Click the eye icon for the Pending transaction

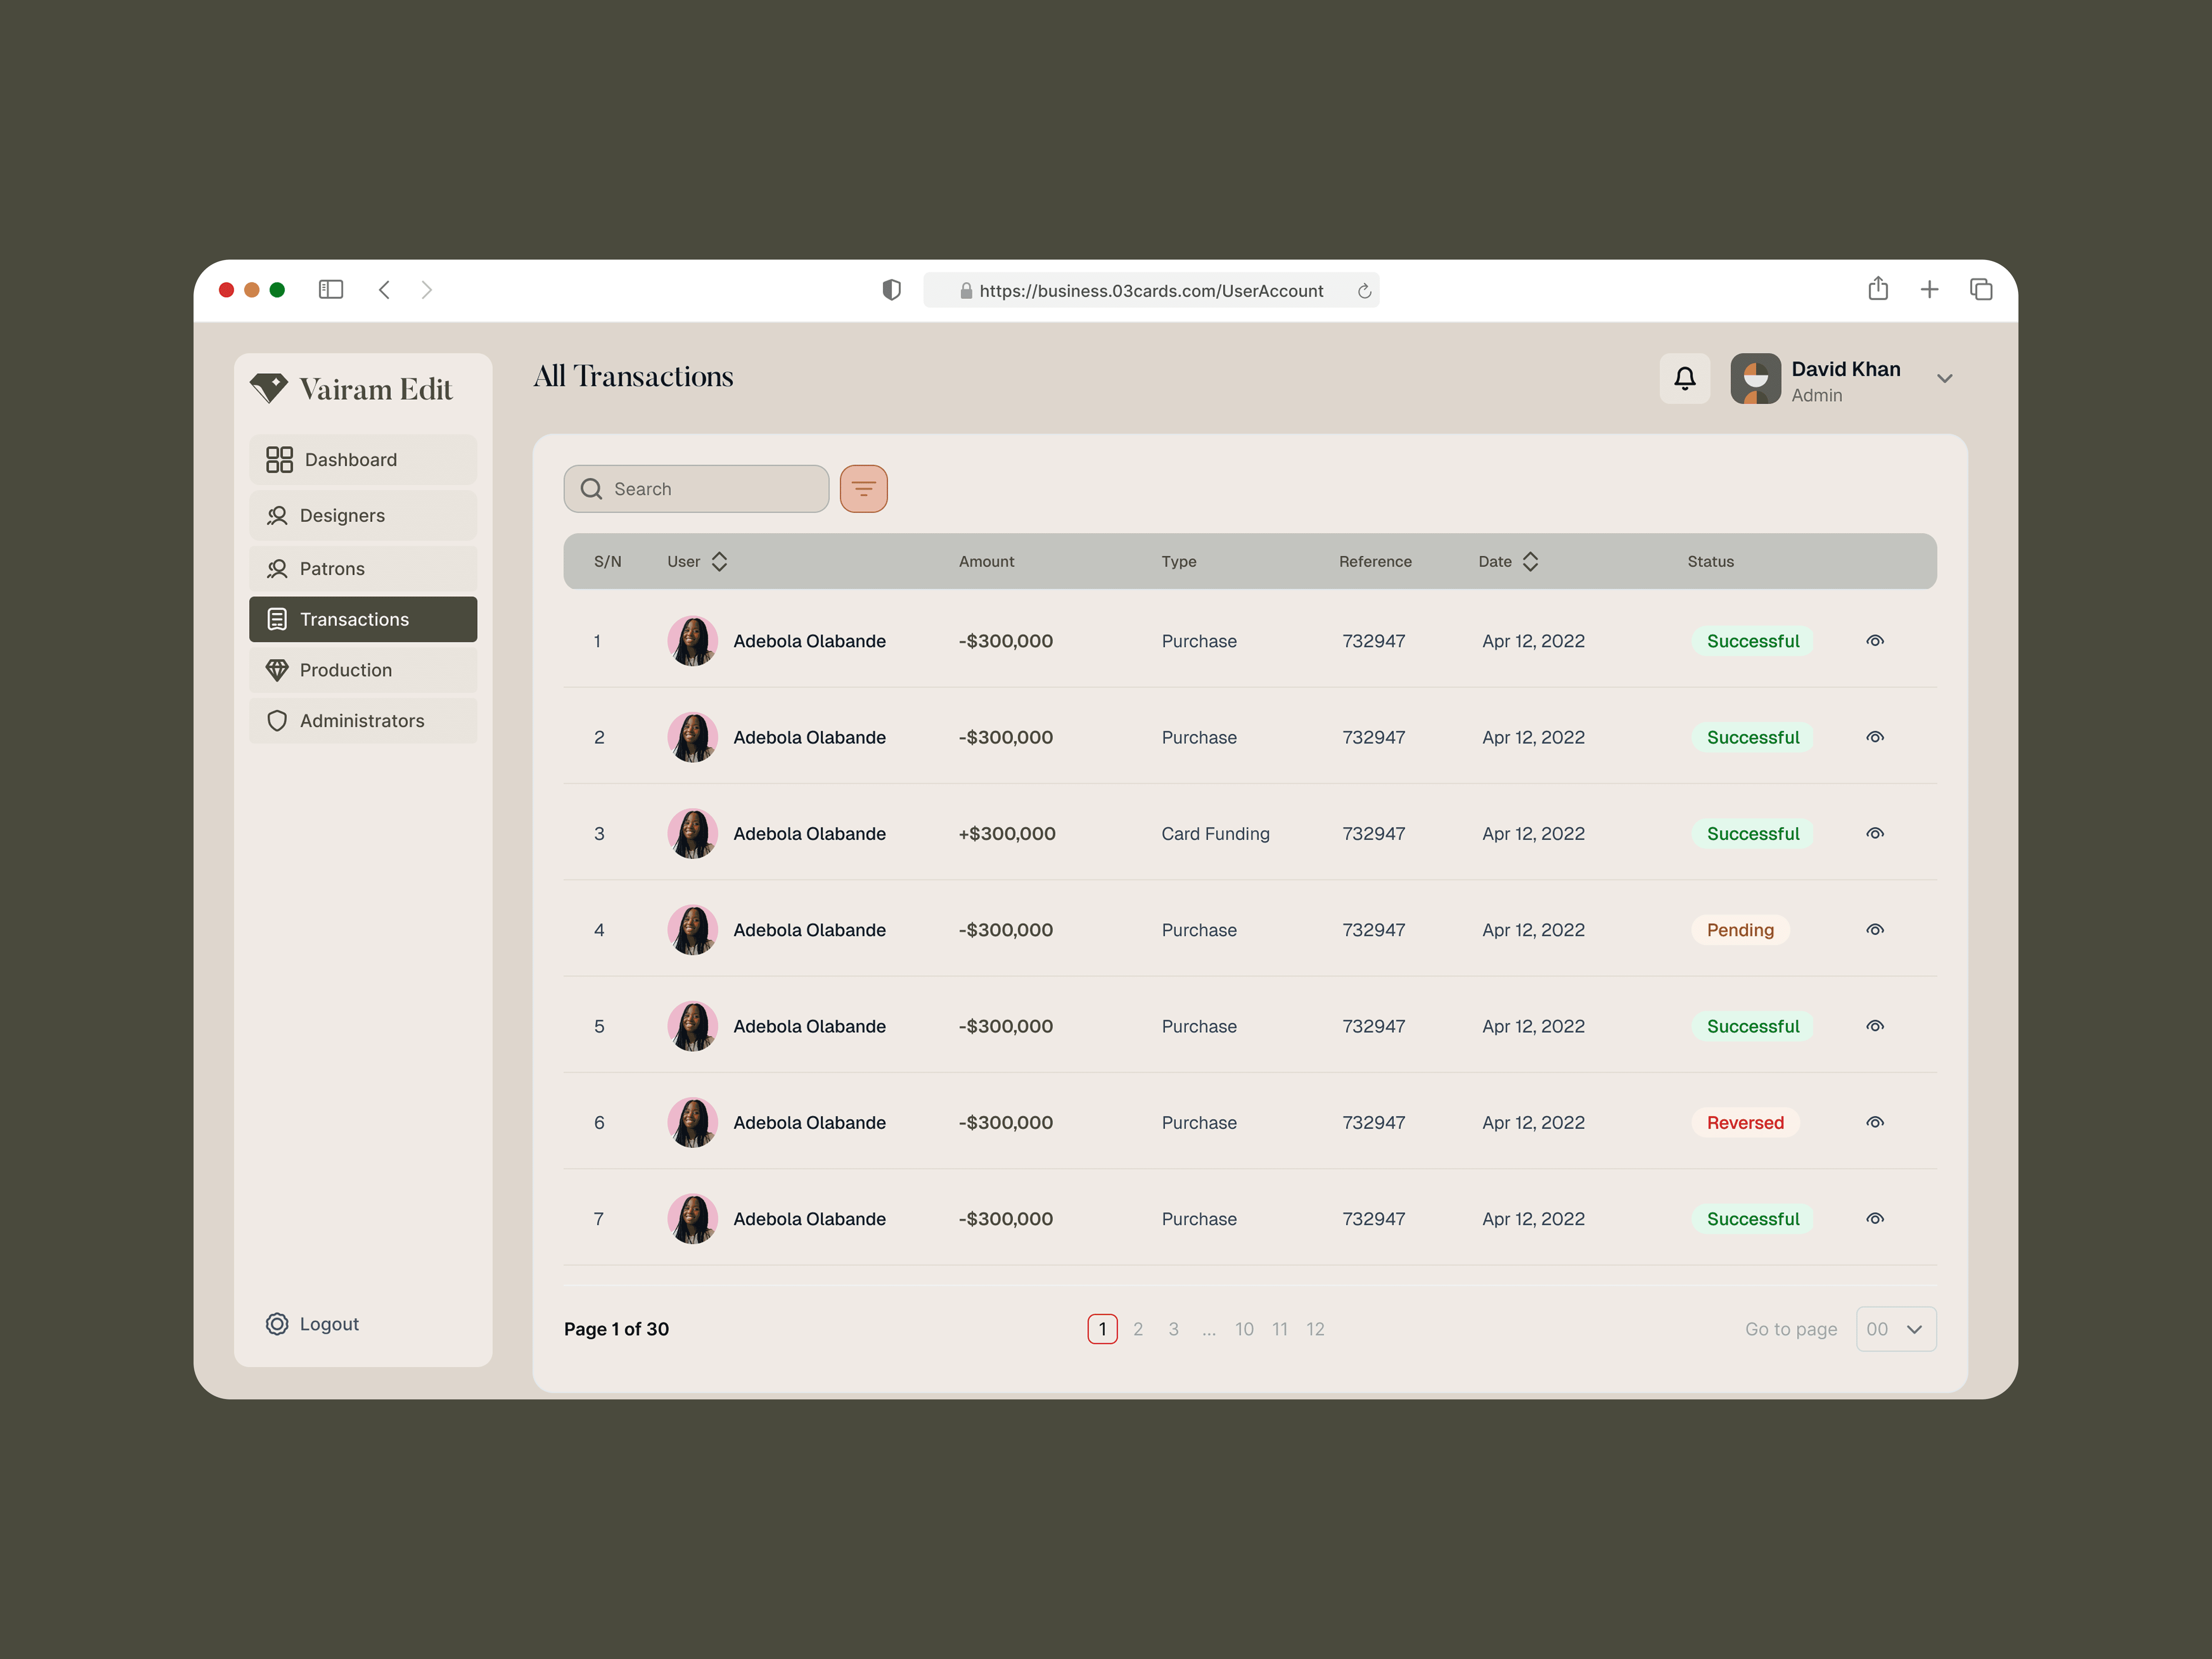click(1874, 930)
